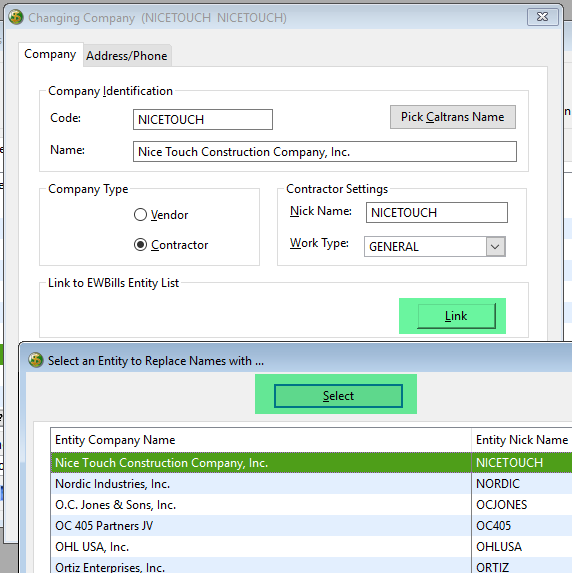Select the OC 405 Partners JV row
Viewport: 572px width, 573px height.
tap(311, 525)
